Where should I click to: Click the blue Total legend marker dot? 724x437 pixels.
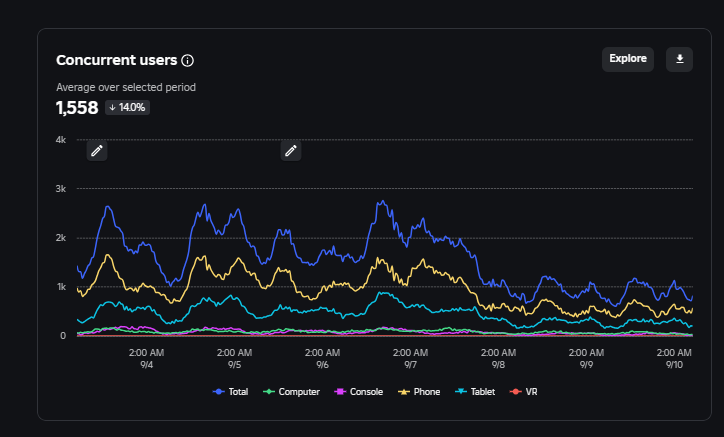tap(218, 392)
